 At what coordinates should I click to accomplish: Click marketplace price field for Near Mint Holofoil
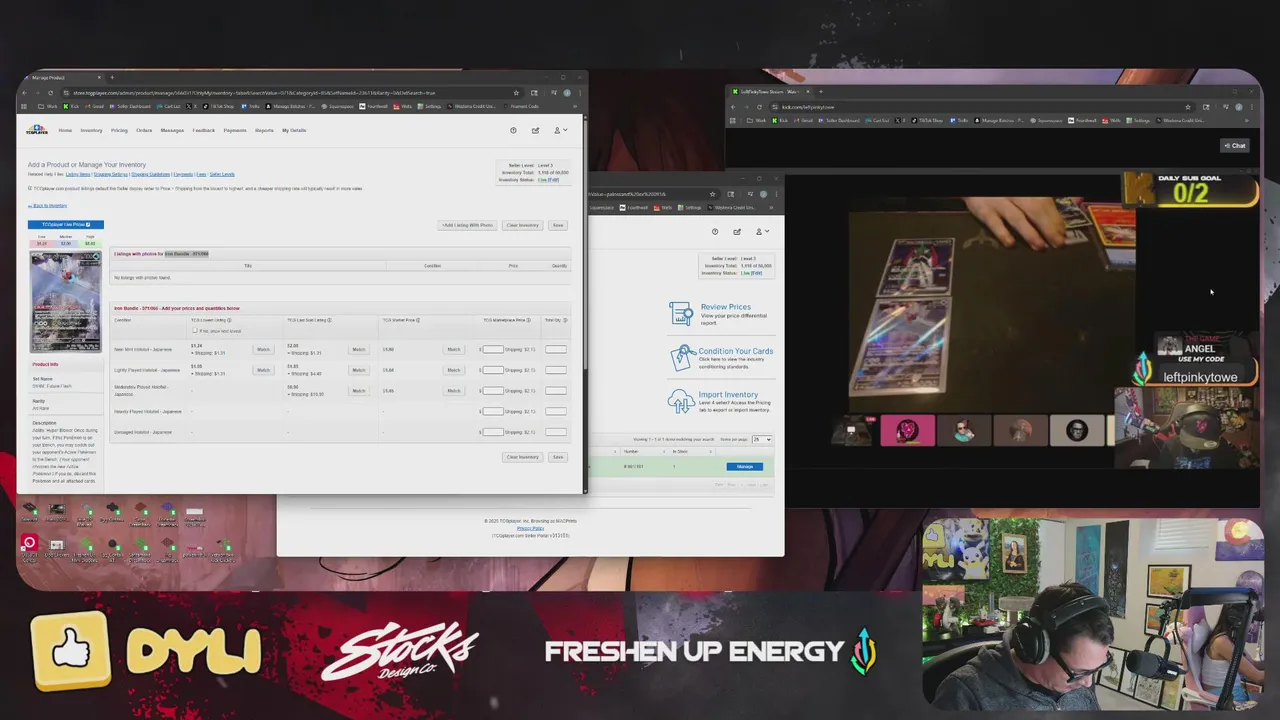coord(493,350)
